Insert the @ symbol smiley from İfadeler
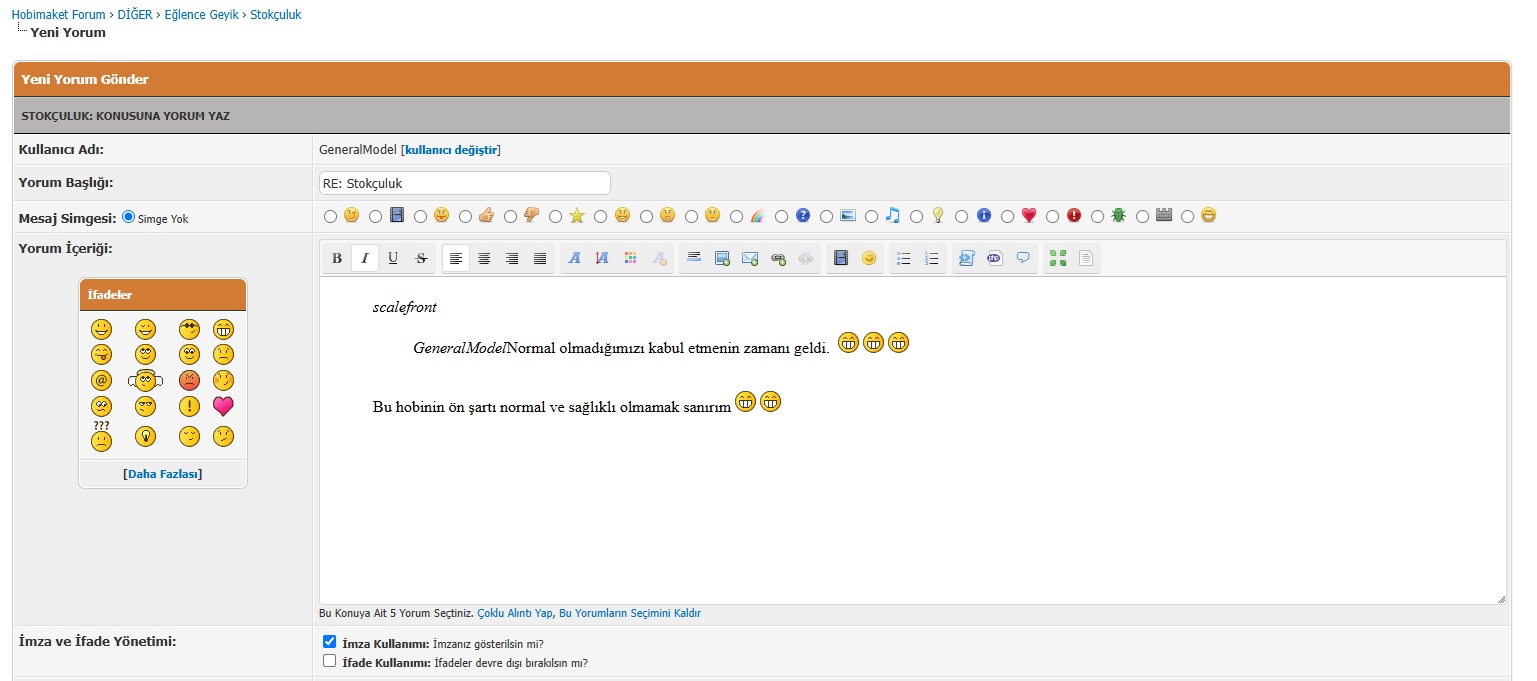 [101, 380]
